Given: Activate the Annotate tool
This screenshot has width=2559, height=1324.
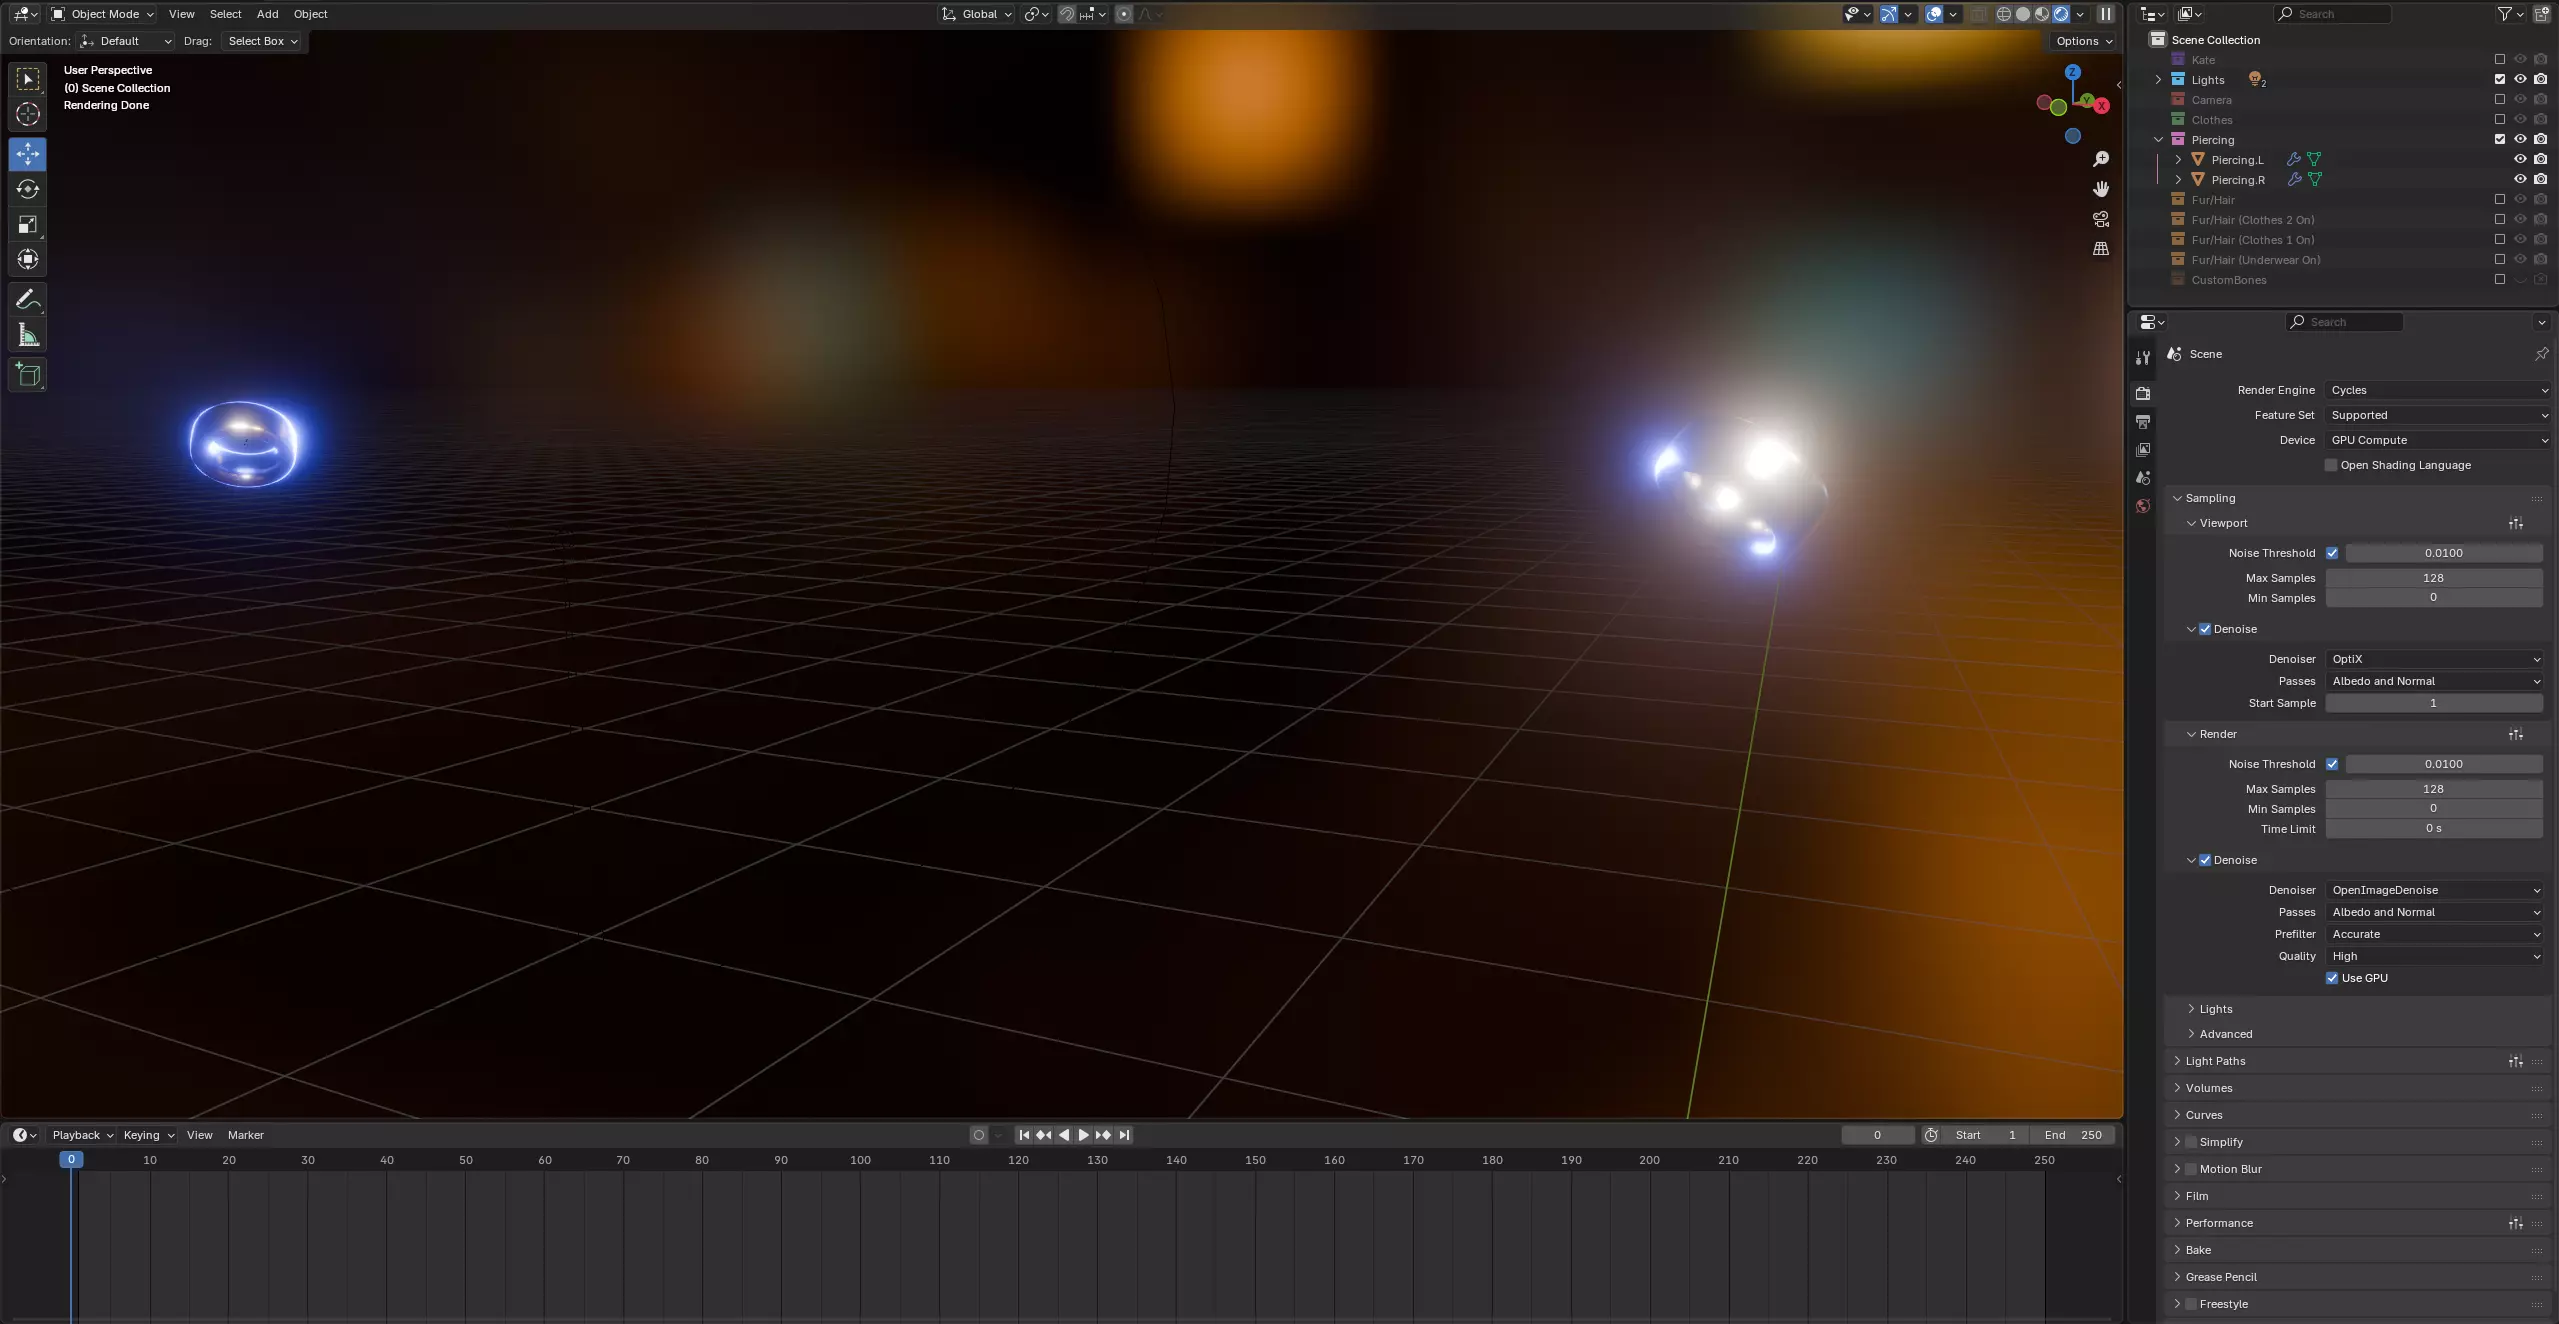Looking at the screenshot, I should pos(28,300).
